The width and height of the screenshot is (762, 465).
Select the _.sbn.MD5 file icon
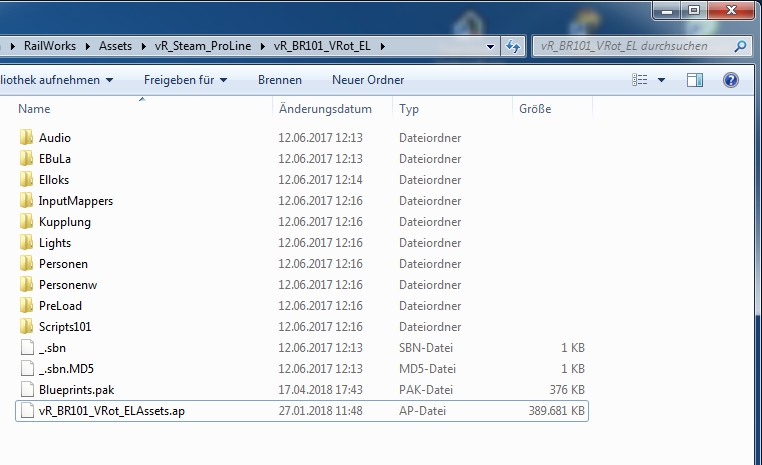[27, 368]
